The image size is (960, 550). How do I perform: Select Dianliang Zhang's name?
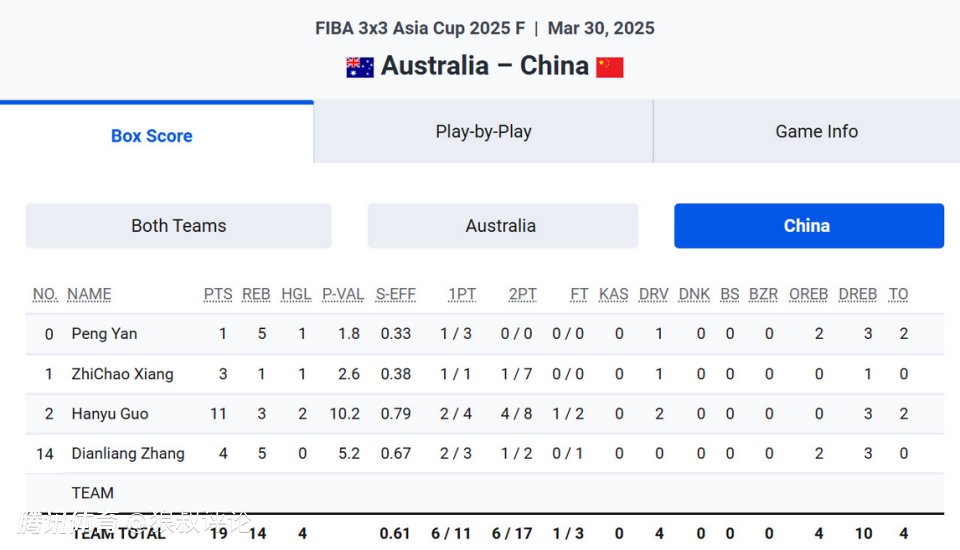click(x=128, y=454)
